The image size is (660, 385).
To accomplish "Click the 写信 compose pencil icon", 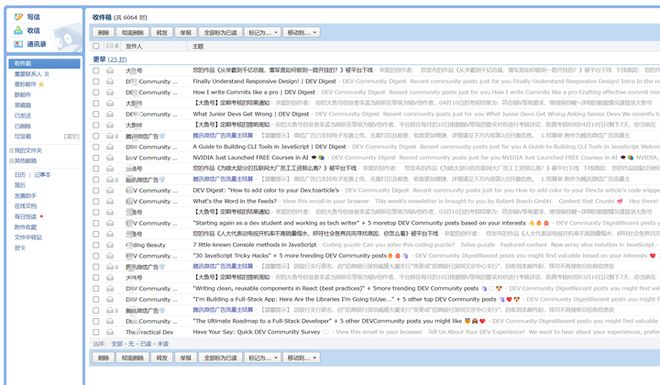I will pyautogui.click(x=19, y=17).
